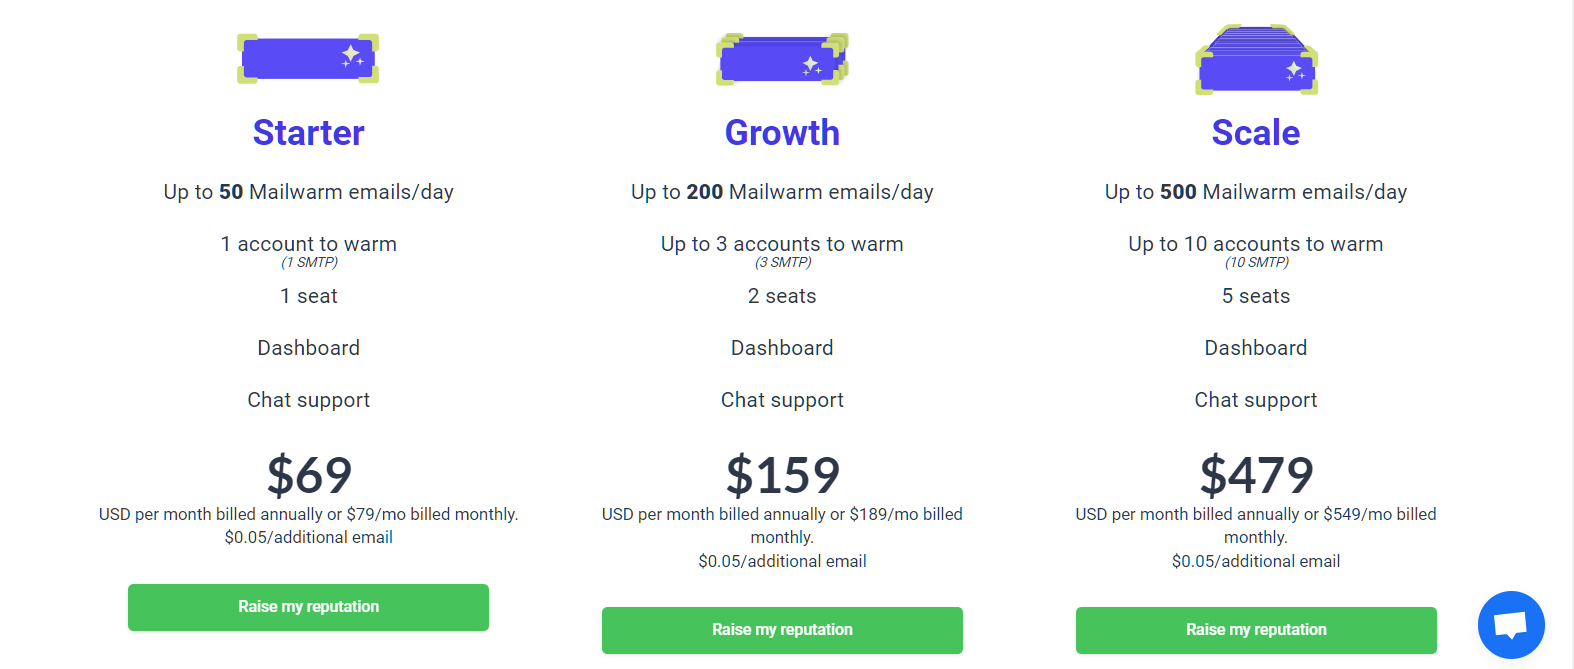This screenshot has height=669, width=1574.
Task: Click the 500 Mailwarm emails/day text
Action: pos(1256,192)
